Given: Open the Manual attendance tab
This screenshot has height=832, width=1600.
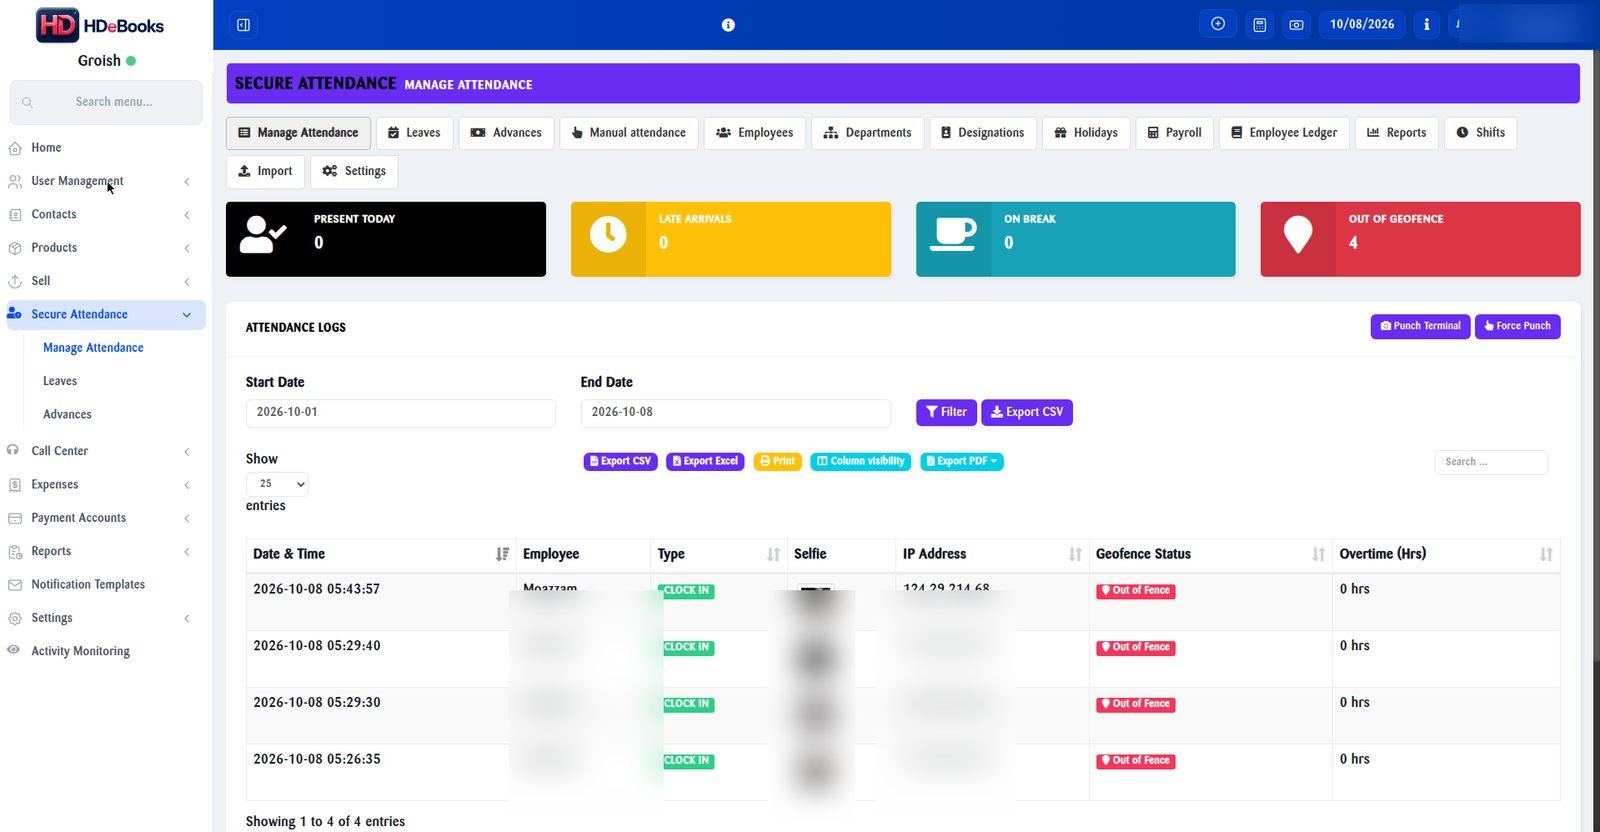Looking at the screenshot, I should tap(628, 133).
